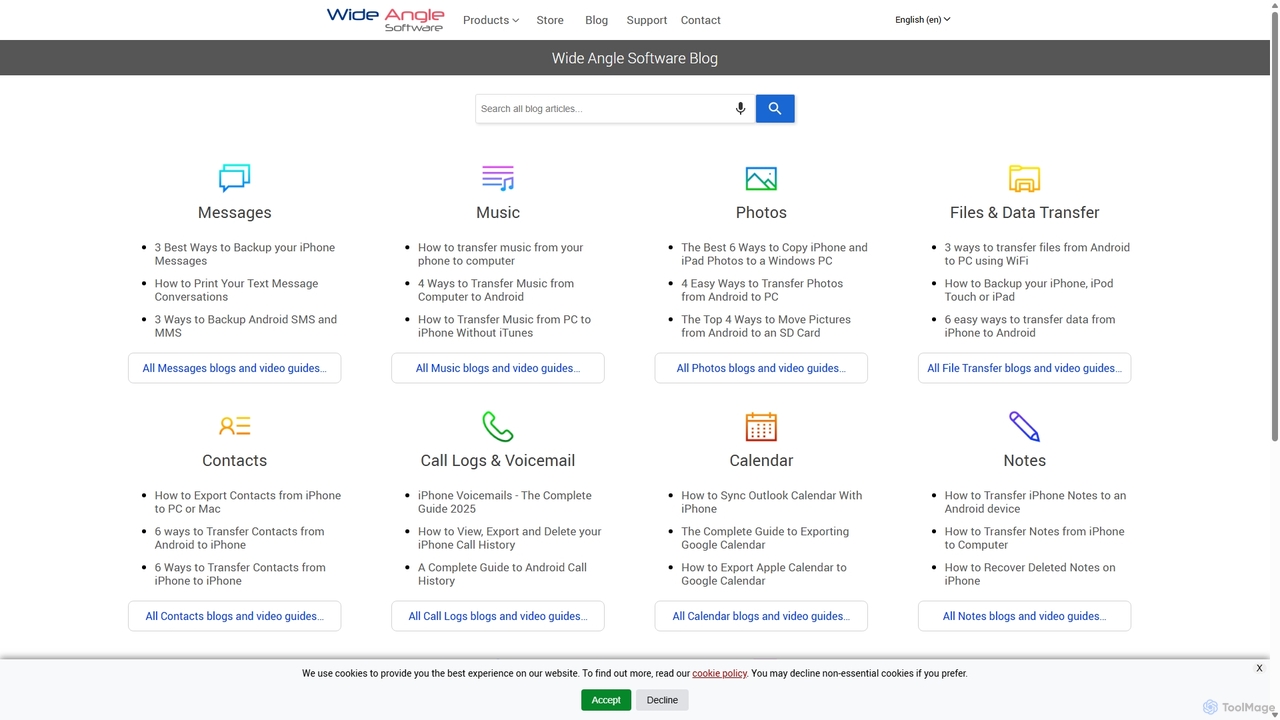
Task: Click the Notes pencil icon
Action: click(1024, 426)
